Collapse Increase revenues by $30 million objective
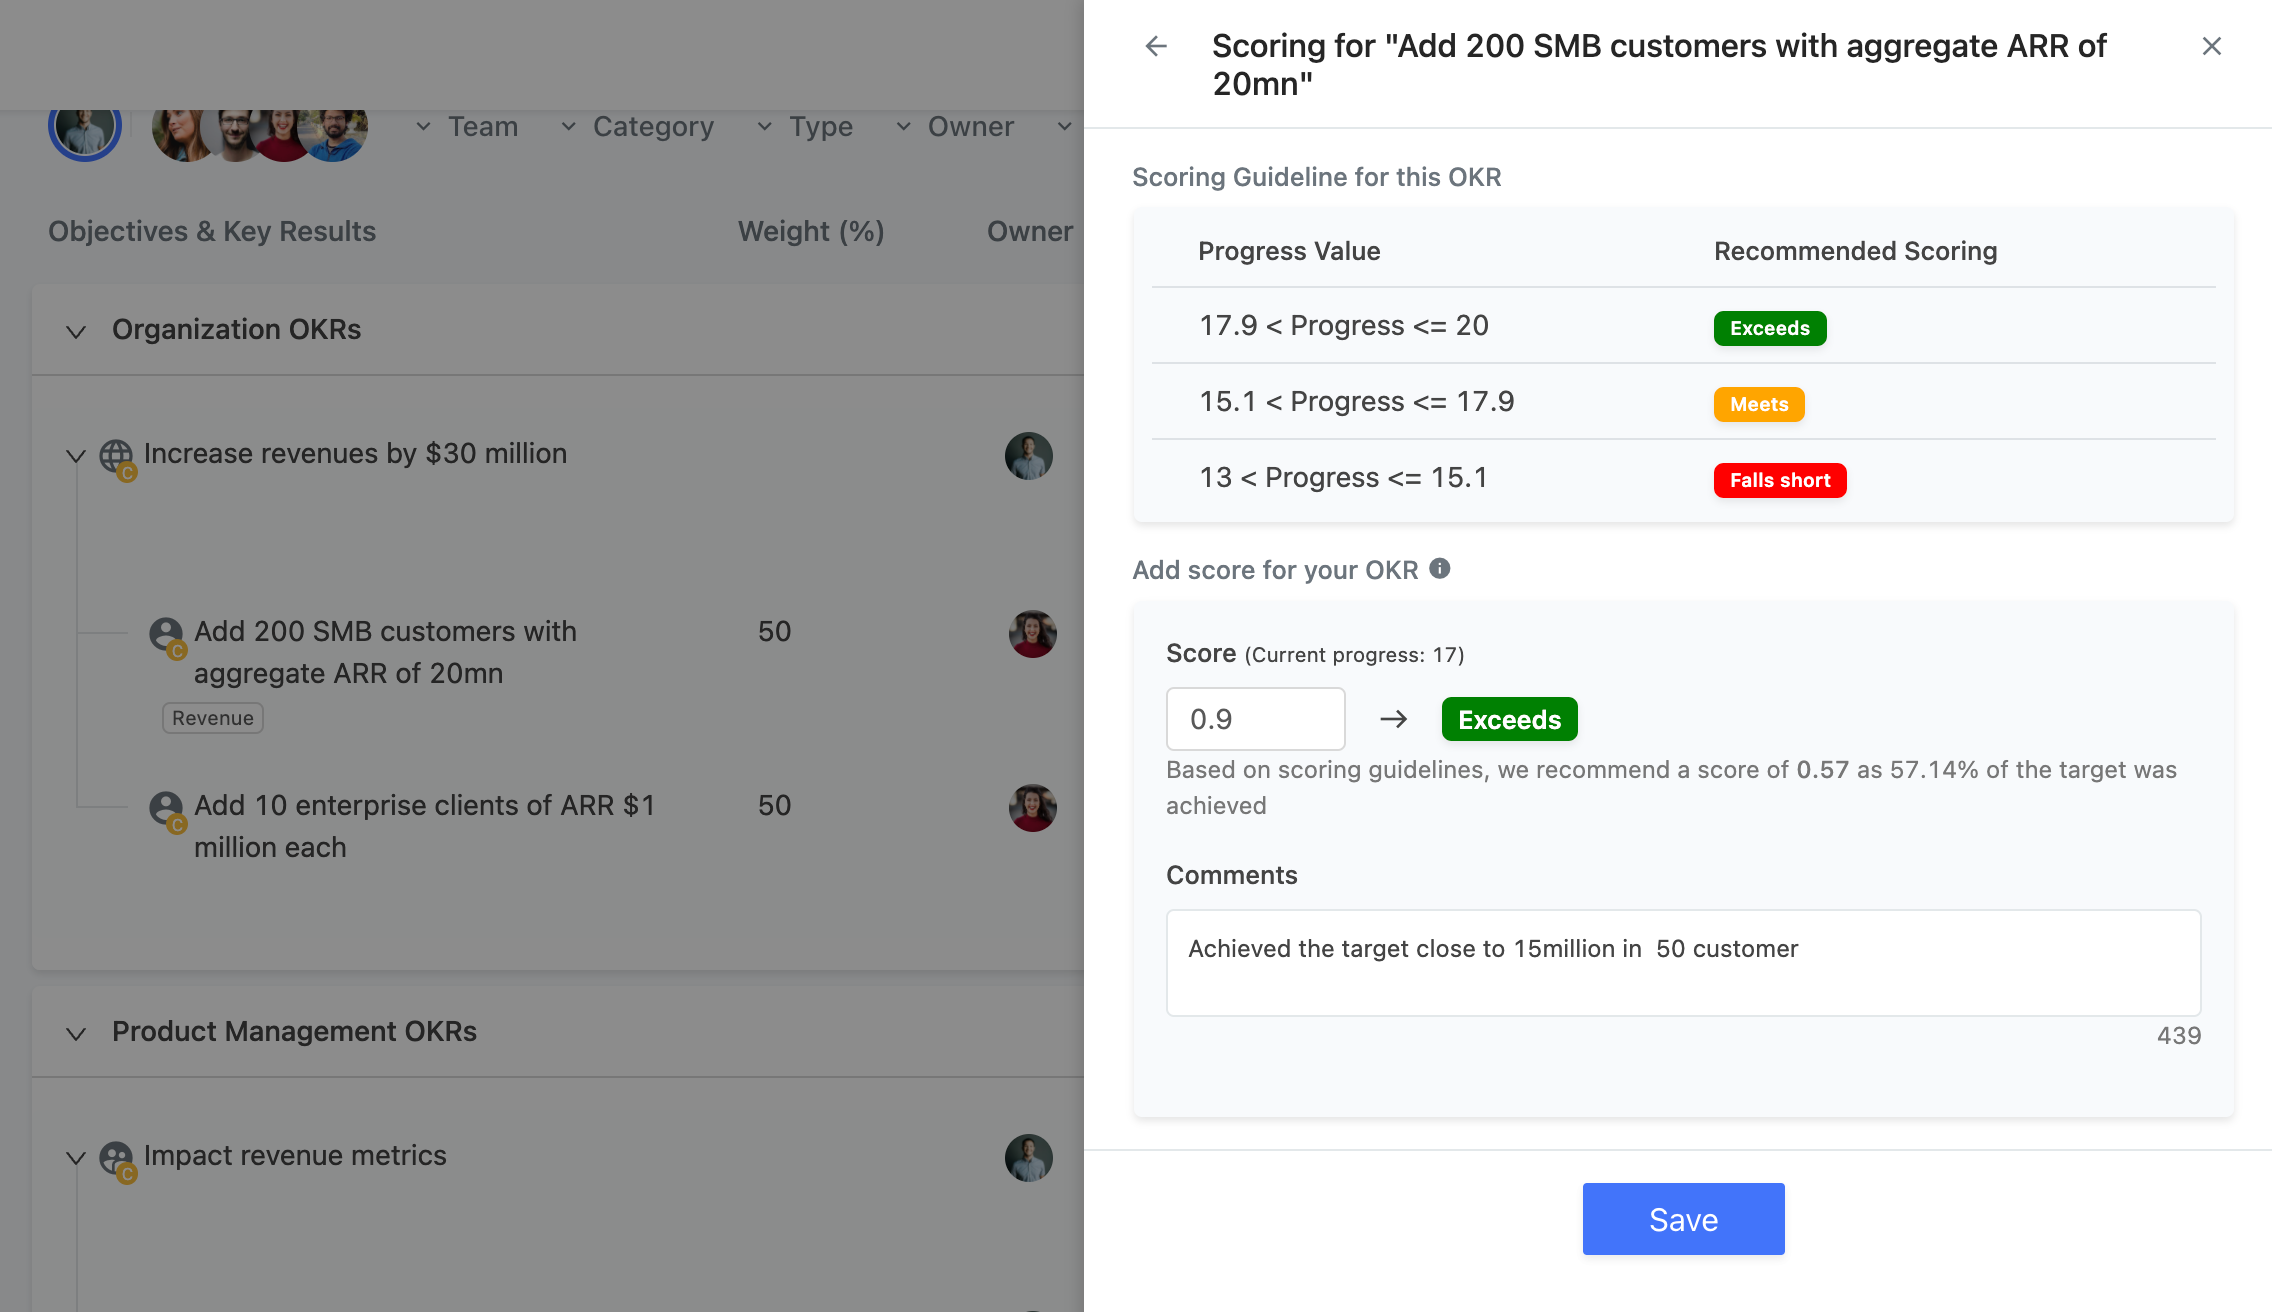 (76, 456)
